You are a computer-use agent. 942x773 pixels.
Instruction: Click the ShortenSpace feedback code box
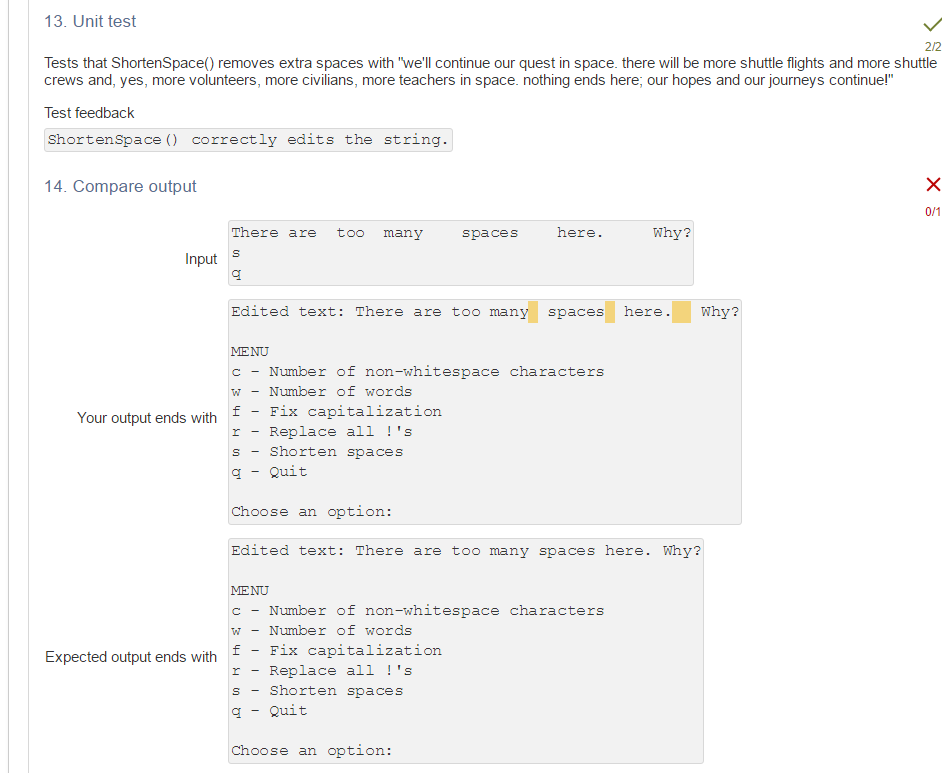click(x=247, y=140)
